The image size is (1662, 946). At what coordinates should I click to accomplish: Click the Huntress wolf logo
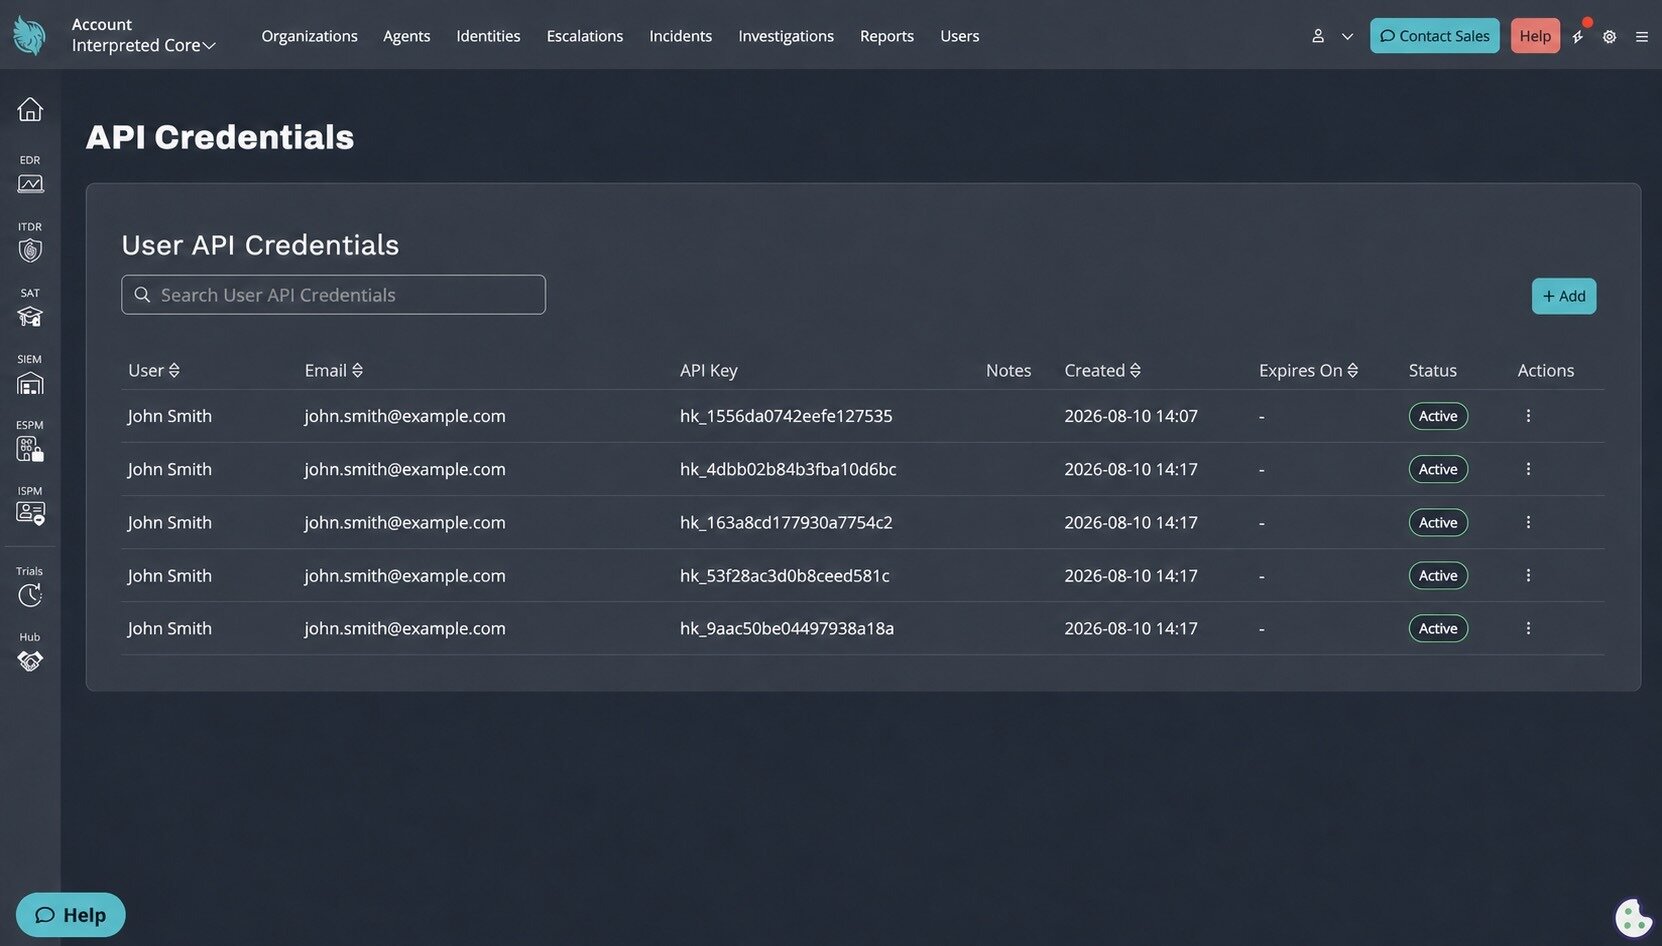coord(30,36)
